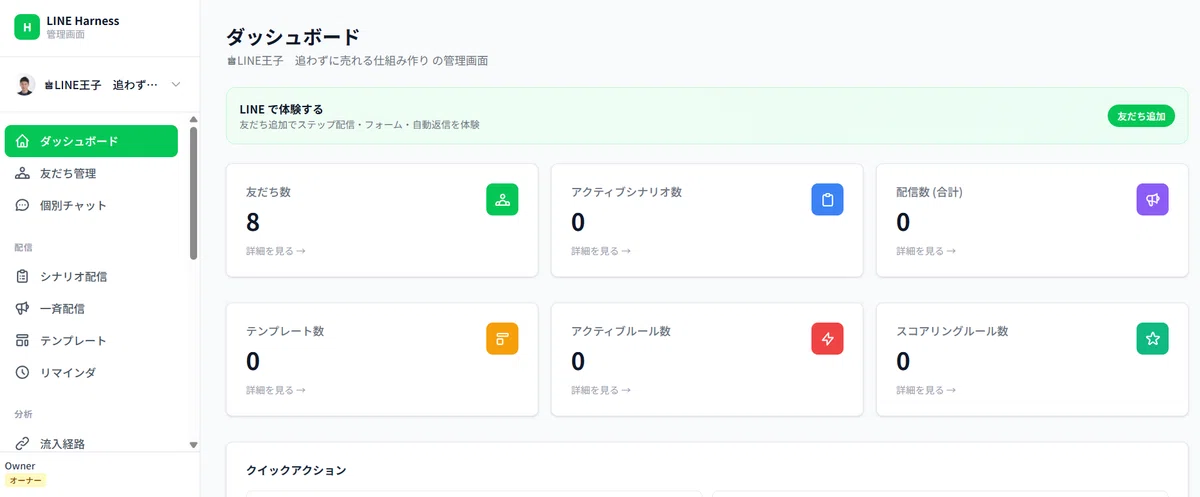1200x497 pixels.
Task: Open 詳細を見る link under 配信数 (合計)
Action: point(926,251)
